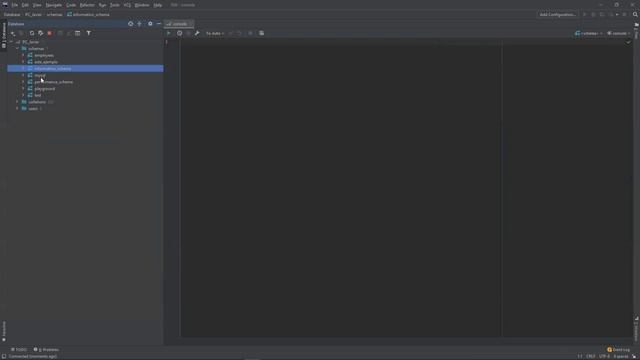Expand the performance_schema arrow
The image size is (640, 360).
pyautogui.click(x=23, y=82)
